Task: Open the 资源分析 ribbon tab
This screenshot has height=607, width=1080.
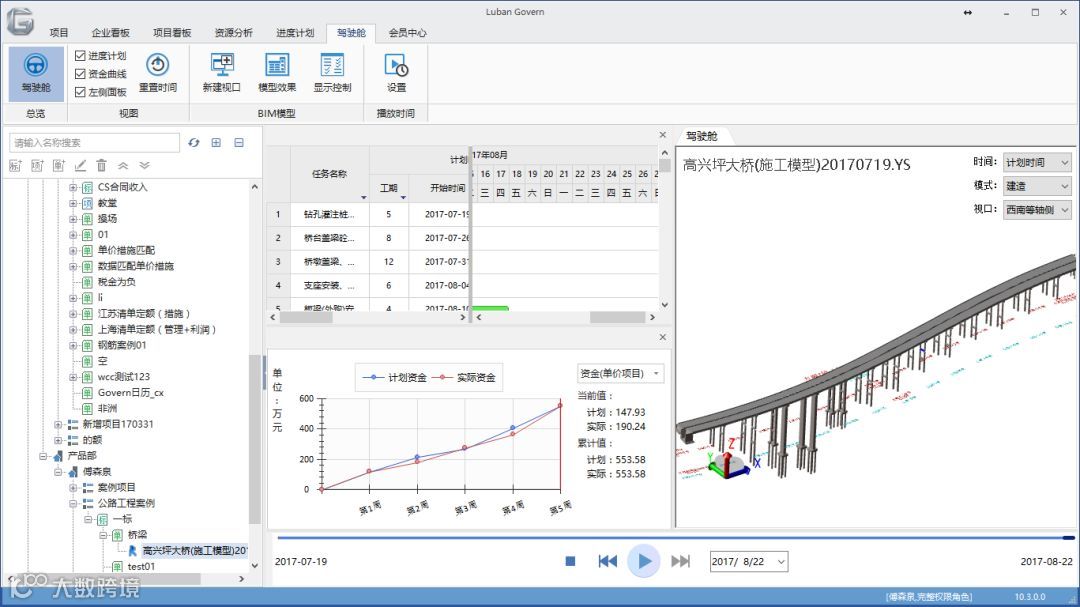Action: pos(233,32)
